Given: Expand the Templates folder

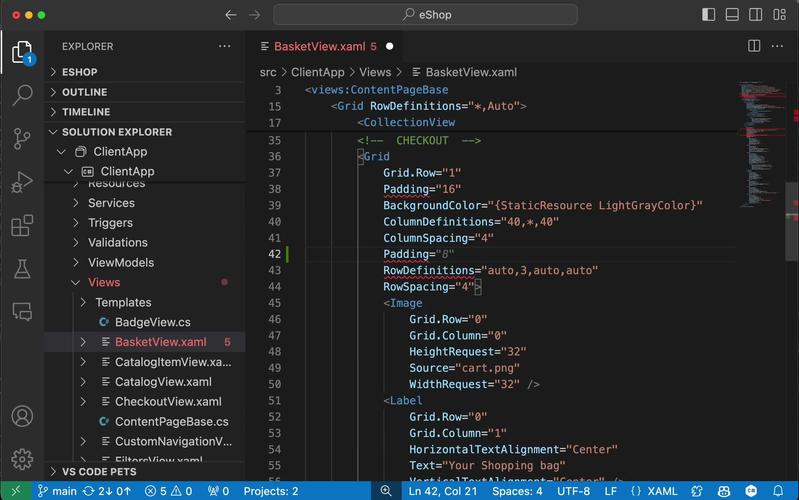Looking at the screenshot, I should 145,302.
